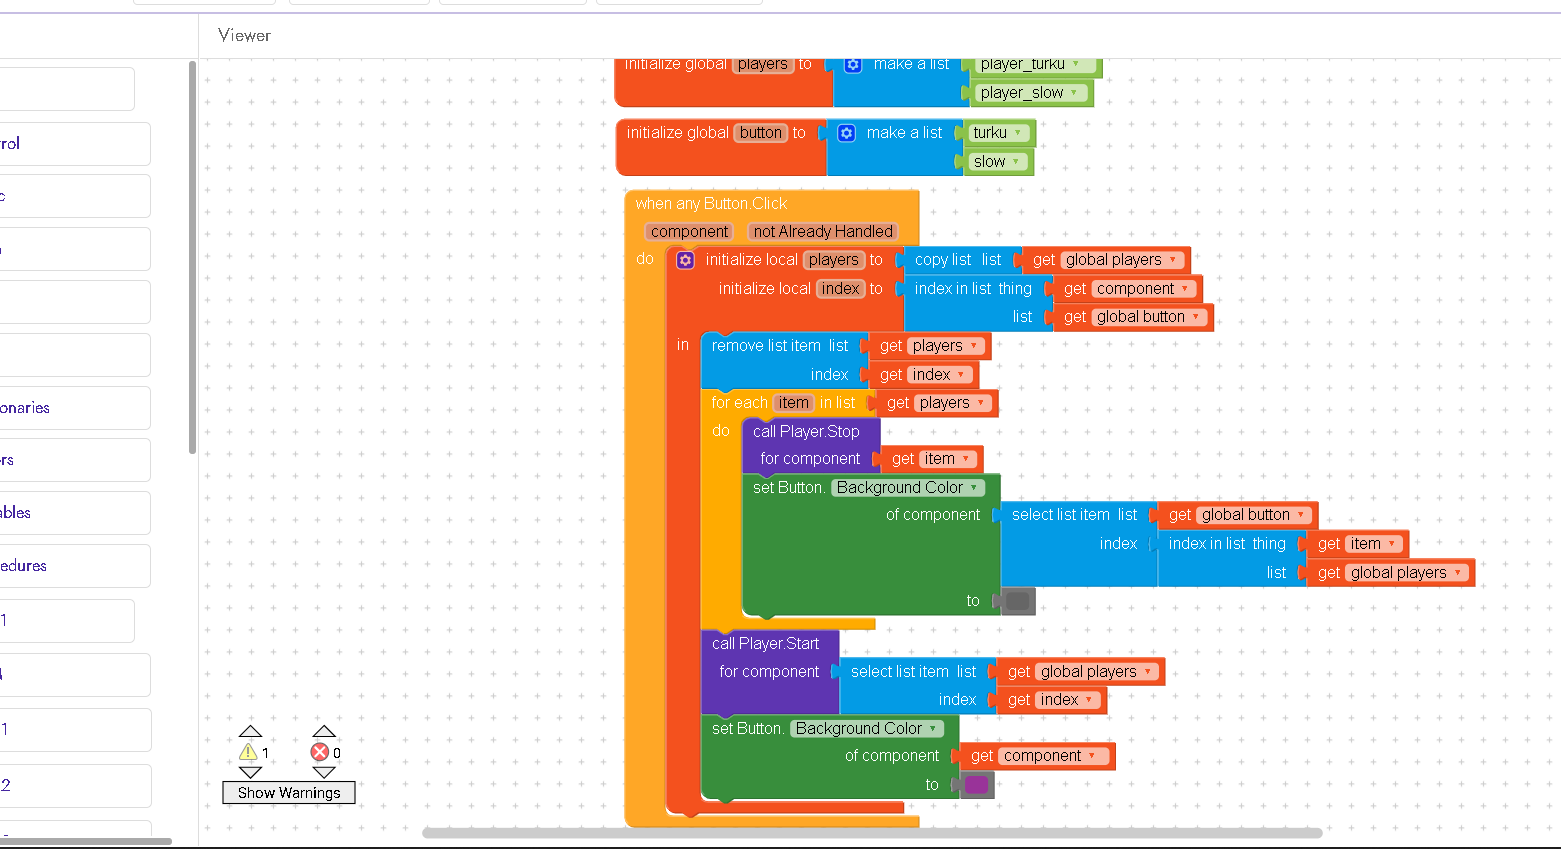Select the 'not Already Handled' parameter
This screenshot has width=1561, height=849.
pyautogui.click(x=823, y=232)
